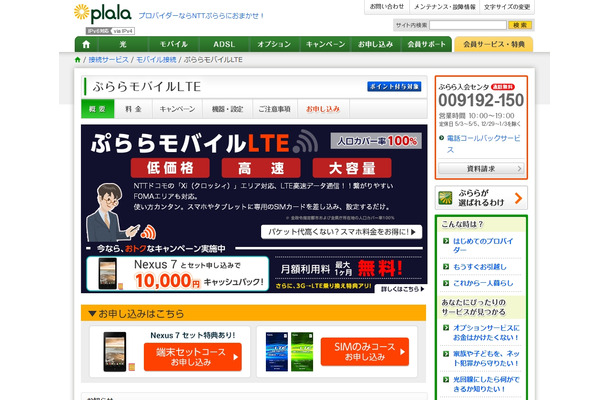Go to home via green house icon in nav bar
Image resolution: width=610 pixels, height=400 pixels.
click(x=86, y=44)
